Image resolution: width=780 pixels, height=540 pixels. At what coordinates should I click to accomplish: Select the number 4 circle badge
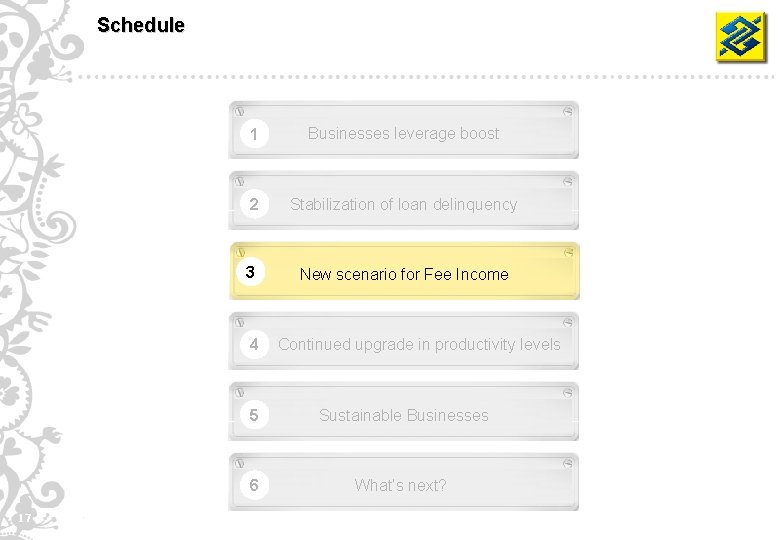pyautogui.click(x=254, y=344)
